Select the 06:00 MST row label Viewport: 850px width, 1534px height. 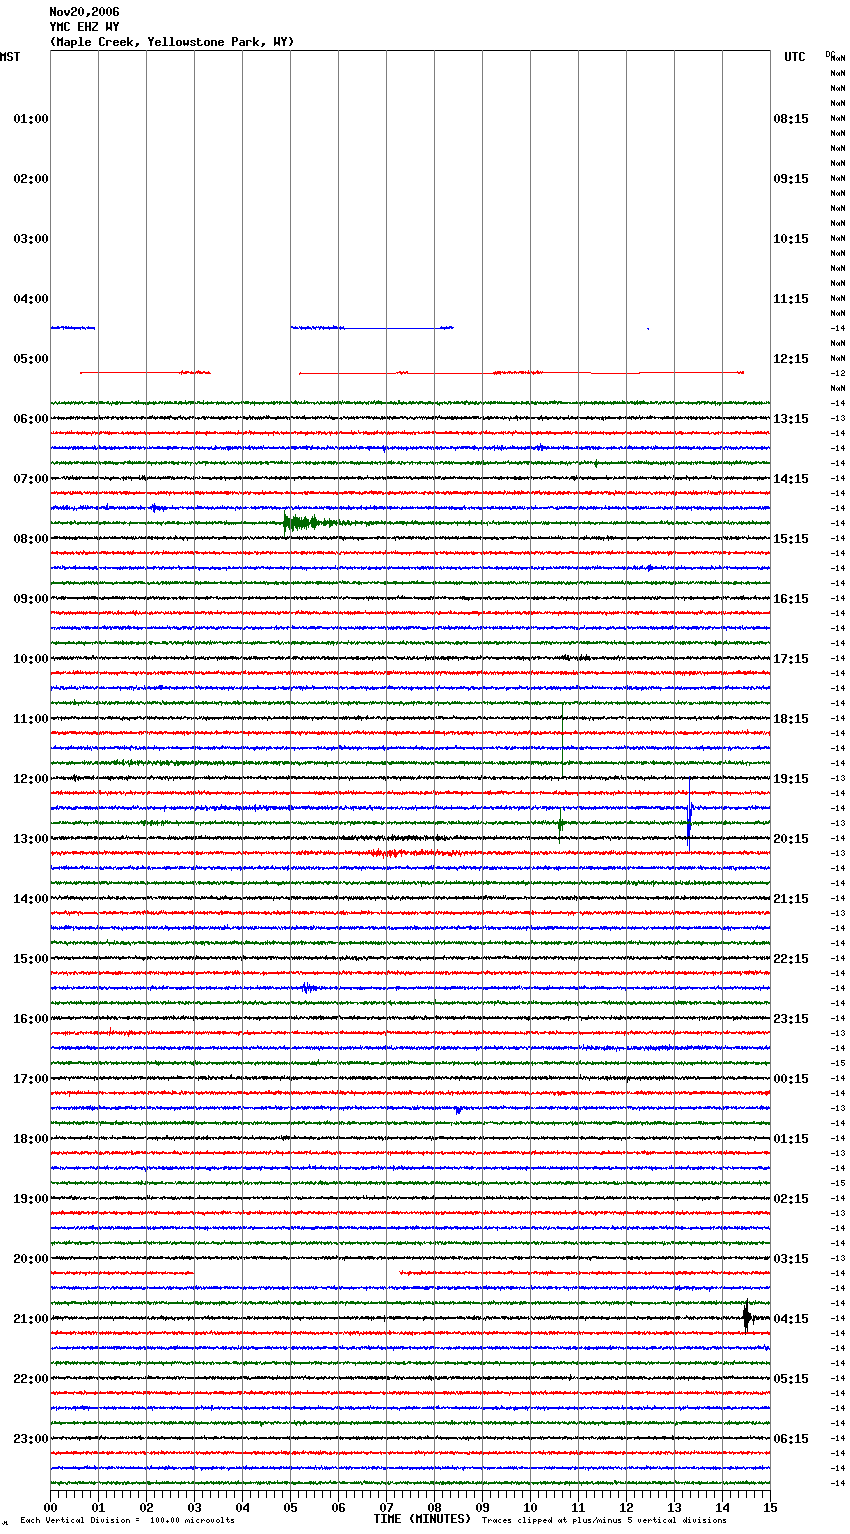pyautogui.click(x=31, y=419)
